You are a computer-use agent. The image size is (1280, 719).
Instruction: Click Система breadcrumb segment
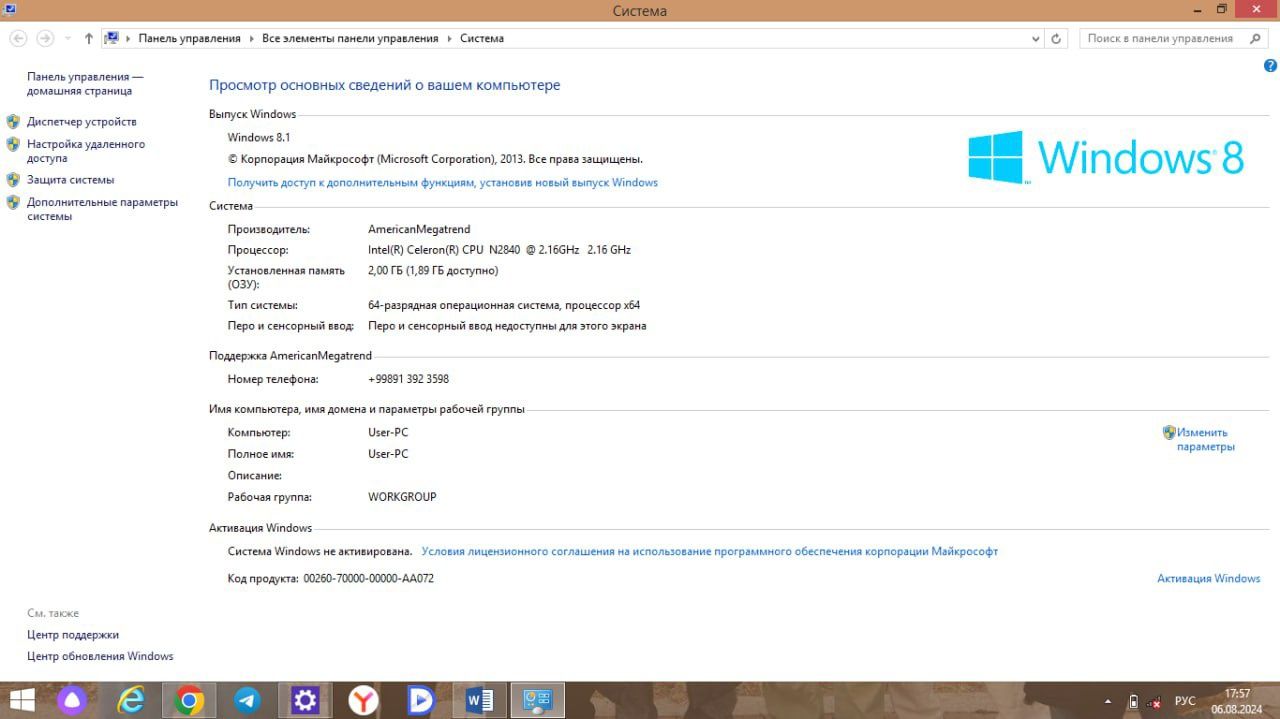point(482,38)
